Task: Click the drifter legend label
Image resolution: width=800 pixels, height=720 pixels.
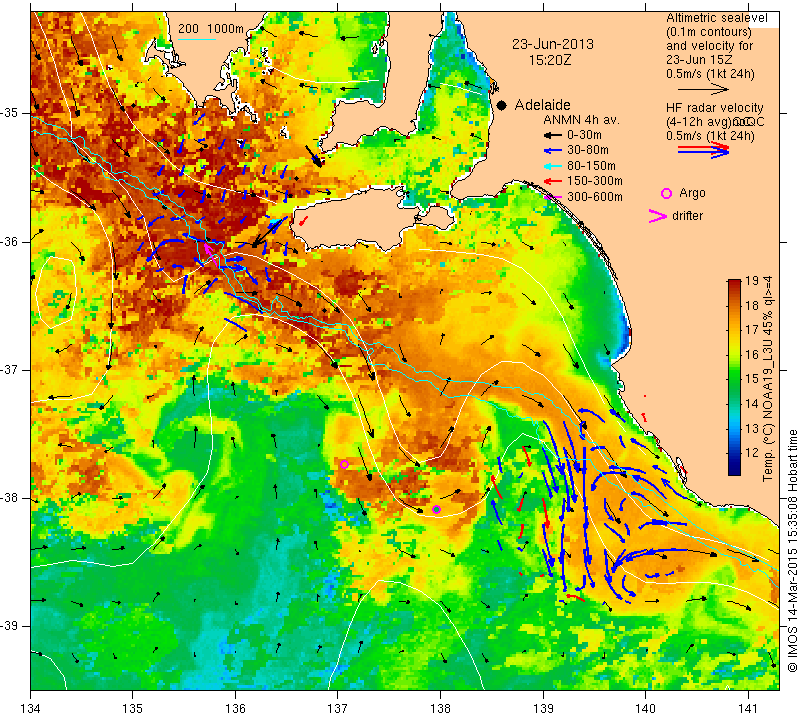Action: (x=687, y=216)
